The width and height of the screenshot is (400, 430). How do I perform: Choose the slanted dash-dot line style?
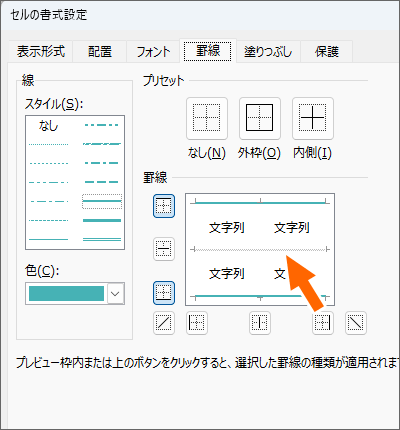[102, 144]
